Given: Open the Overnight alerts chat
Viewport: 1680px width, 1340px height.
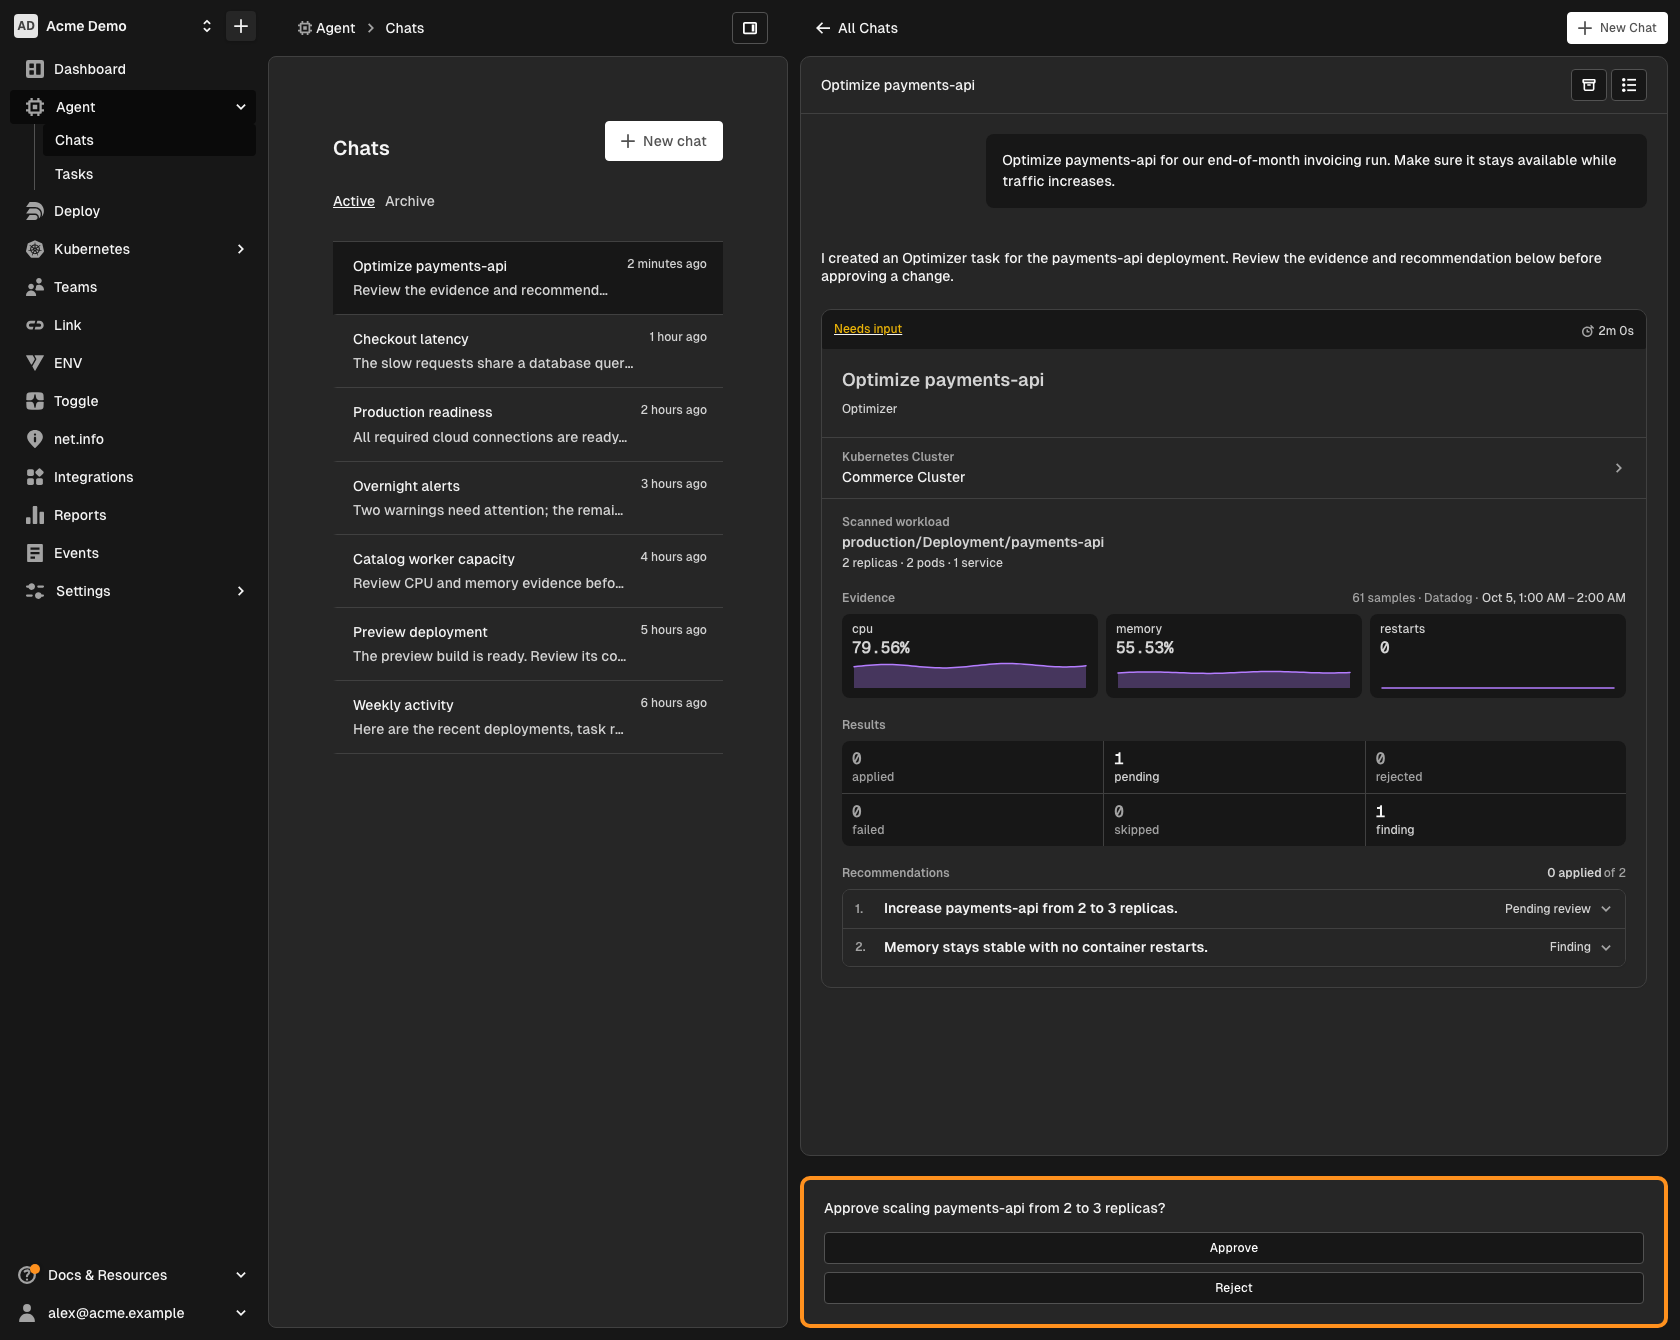Looking at the screenshot, I should (x=528, y=498).
